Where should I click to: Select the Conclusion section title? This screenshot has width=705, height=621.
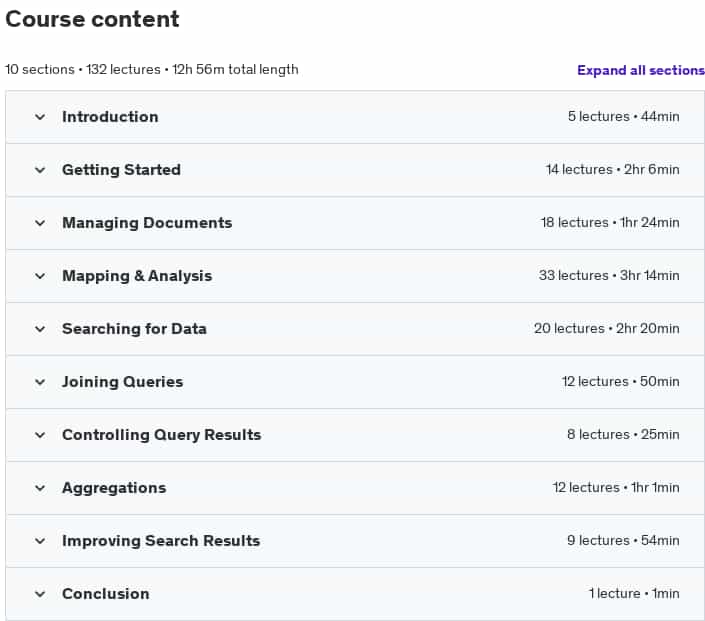(106, 594)
